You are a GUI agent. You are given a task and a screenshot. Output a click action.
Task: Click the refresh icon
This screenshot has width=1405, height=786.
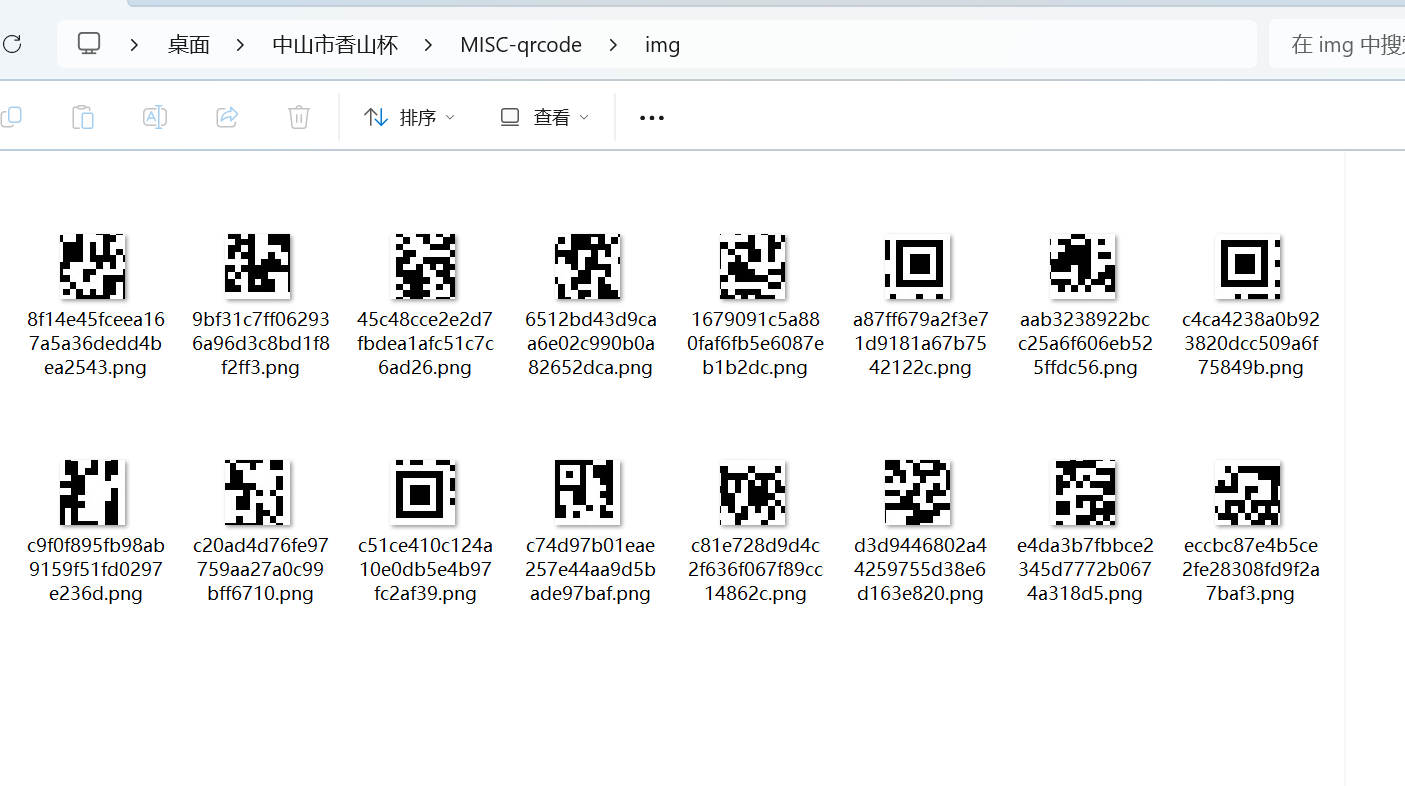point(12,44)
